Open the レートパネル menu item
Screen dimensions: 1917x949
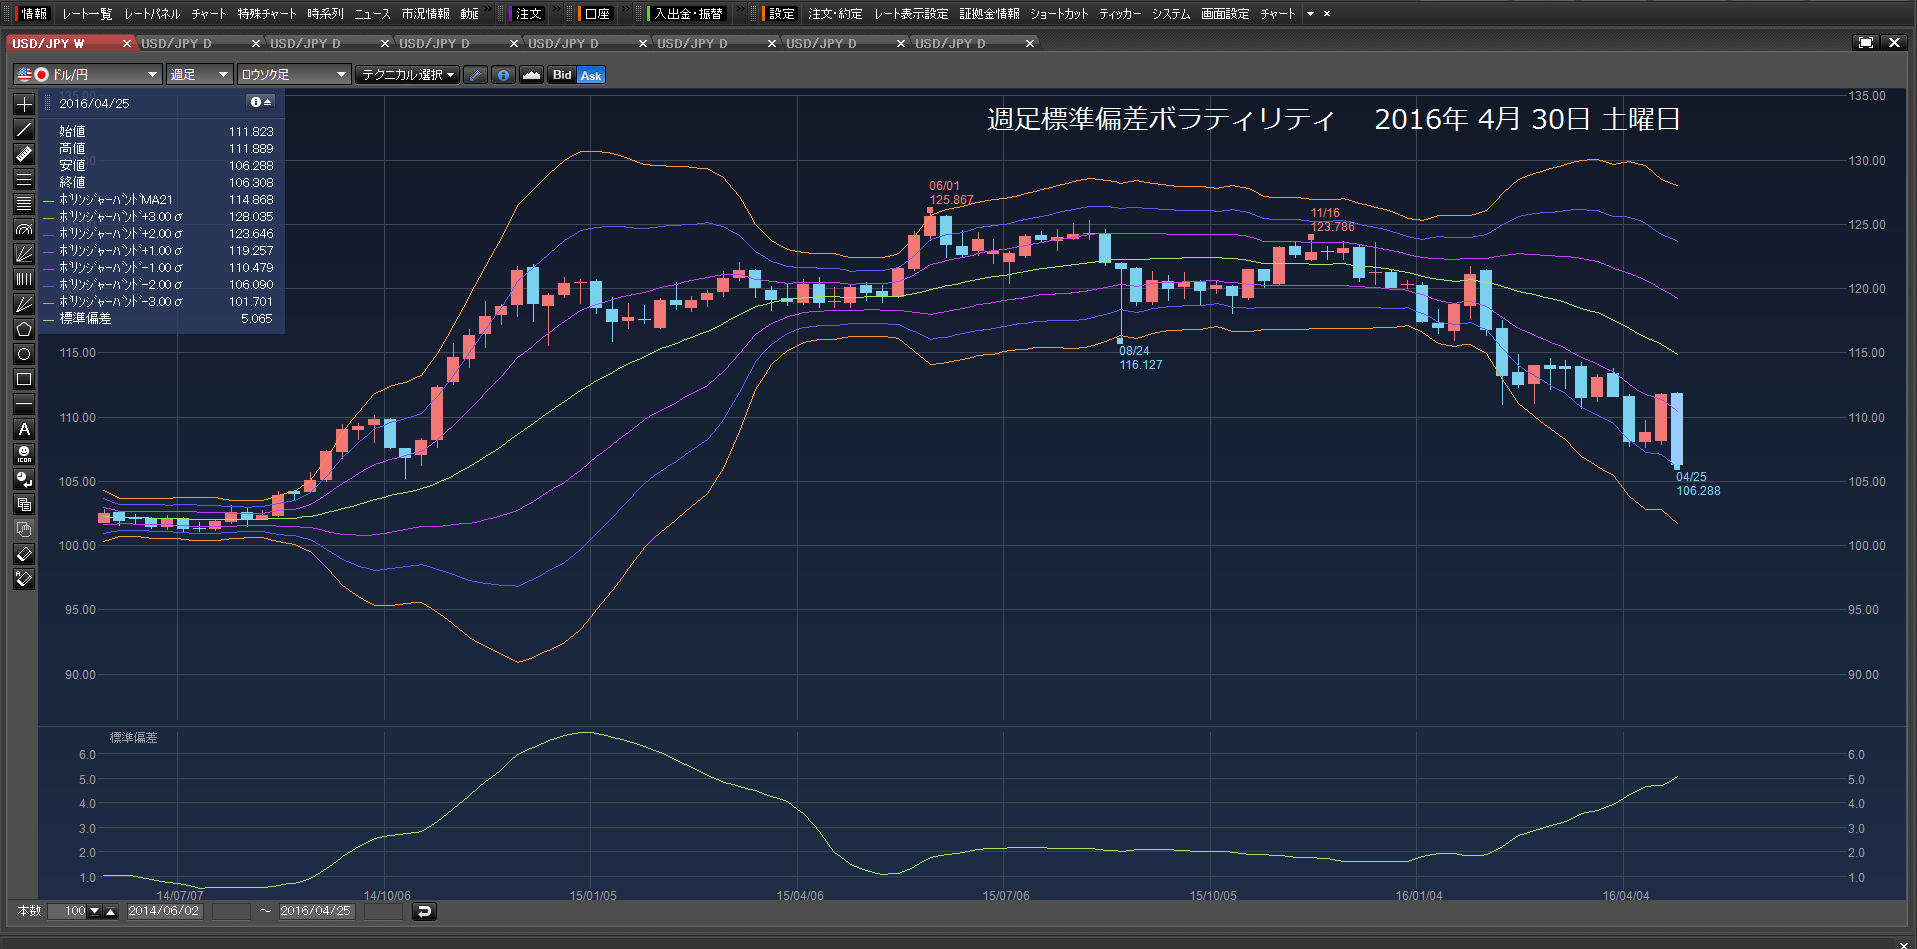point(152,14)
